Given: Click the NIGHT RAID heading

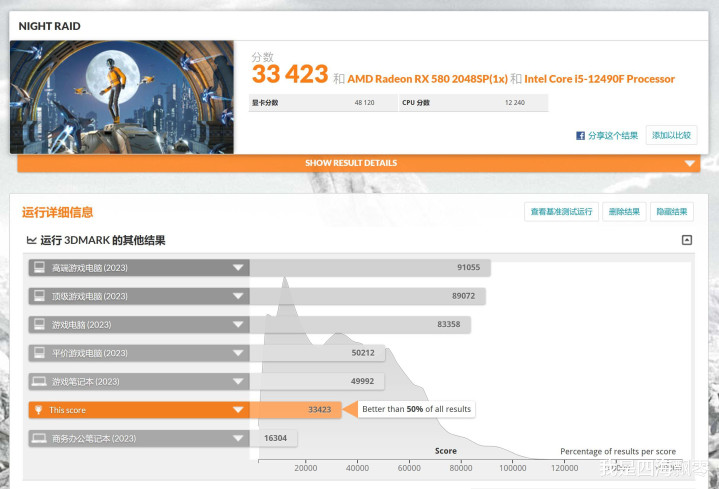Looking at the screenshot, I should coord(50,26).
